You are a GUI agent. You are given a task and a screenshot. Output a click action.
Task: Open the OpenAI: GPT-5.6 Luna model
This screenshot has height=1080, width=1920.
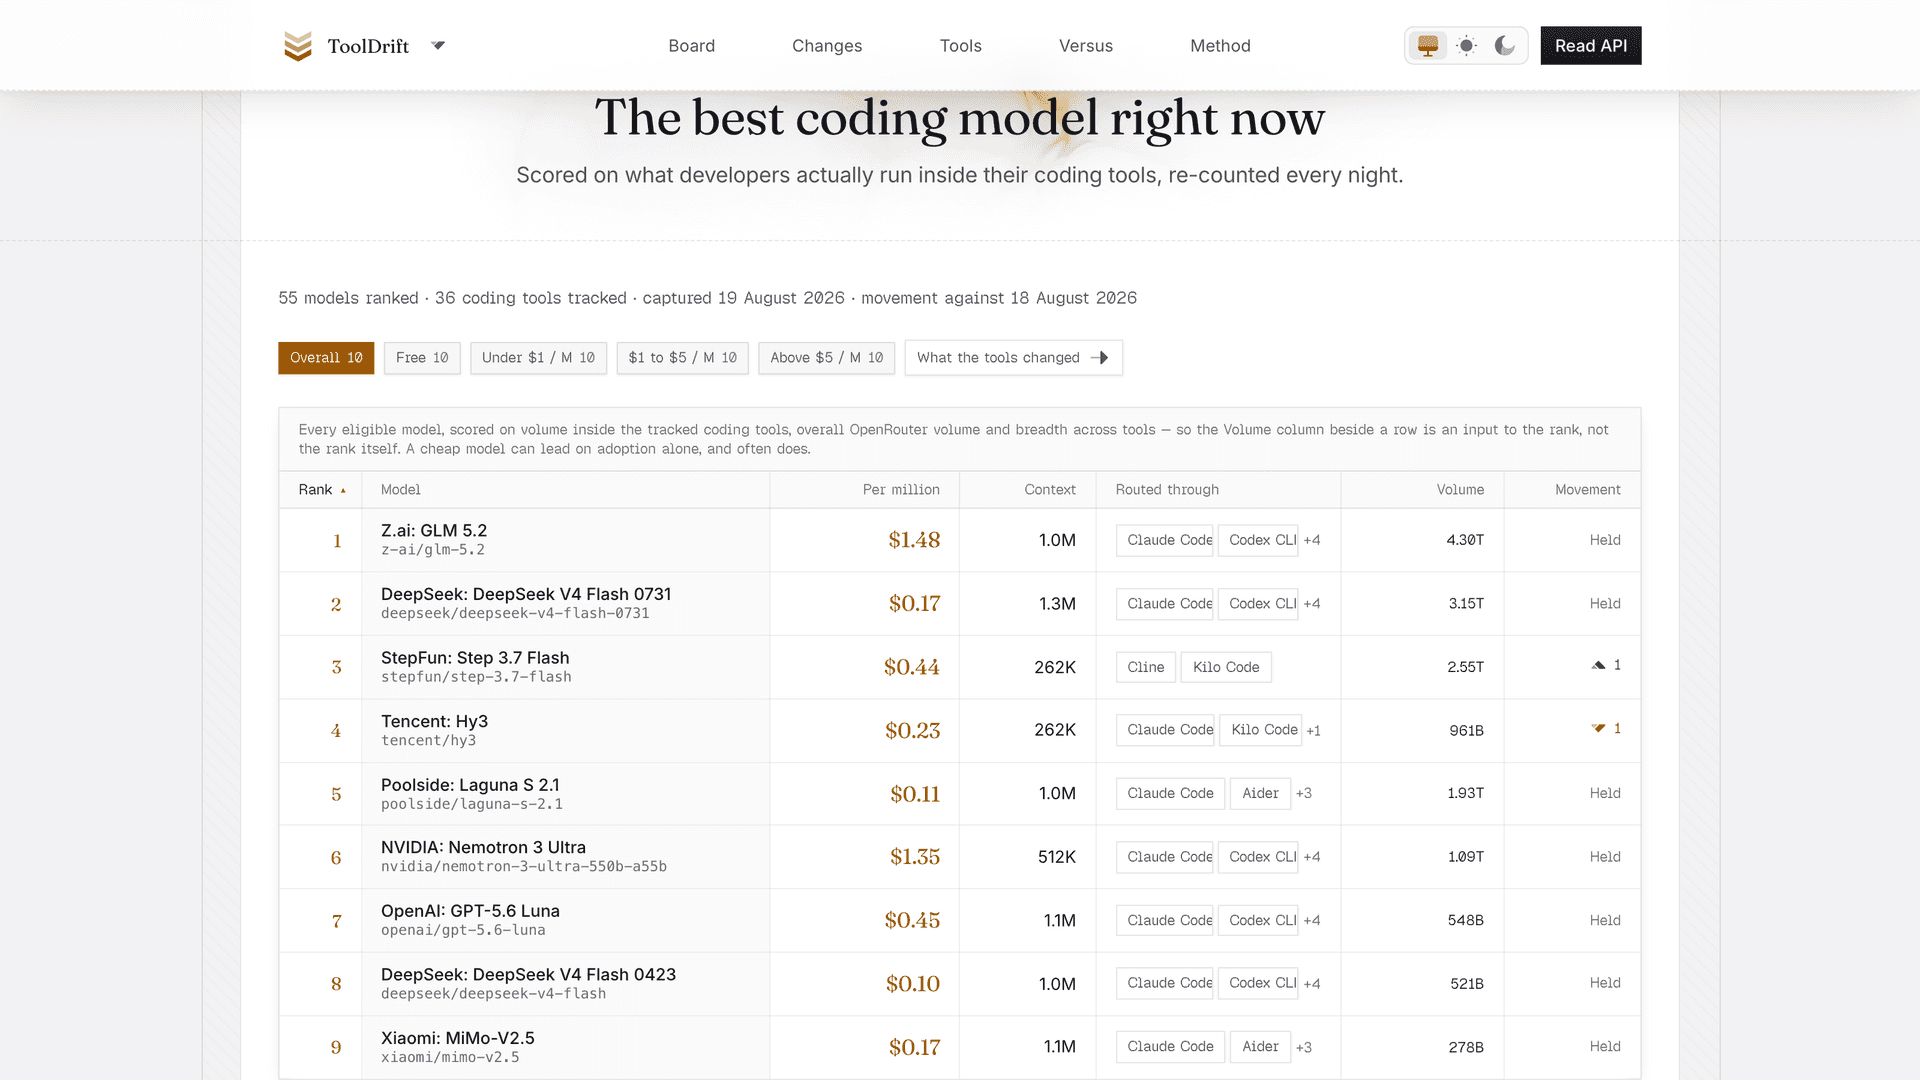470,911
